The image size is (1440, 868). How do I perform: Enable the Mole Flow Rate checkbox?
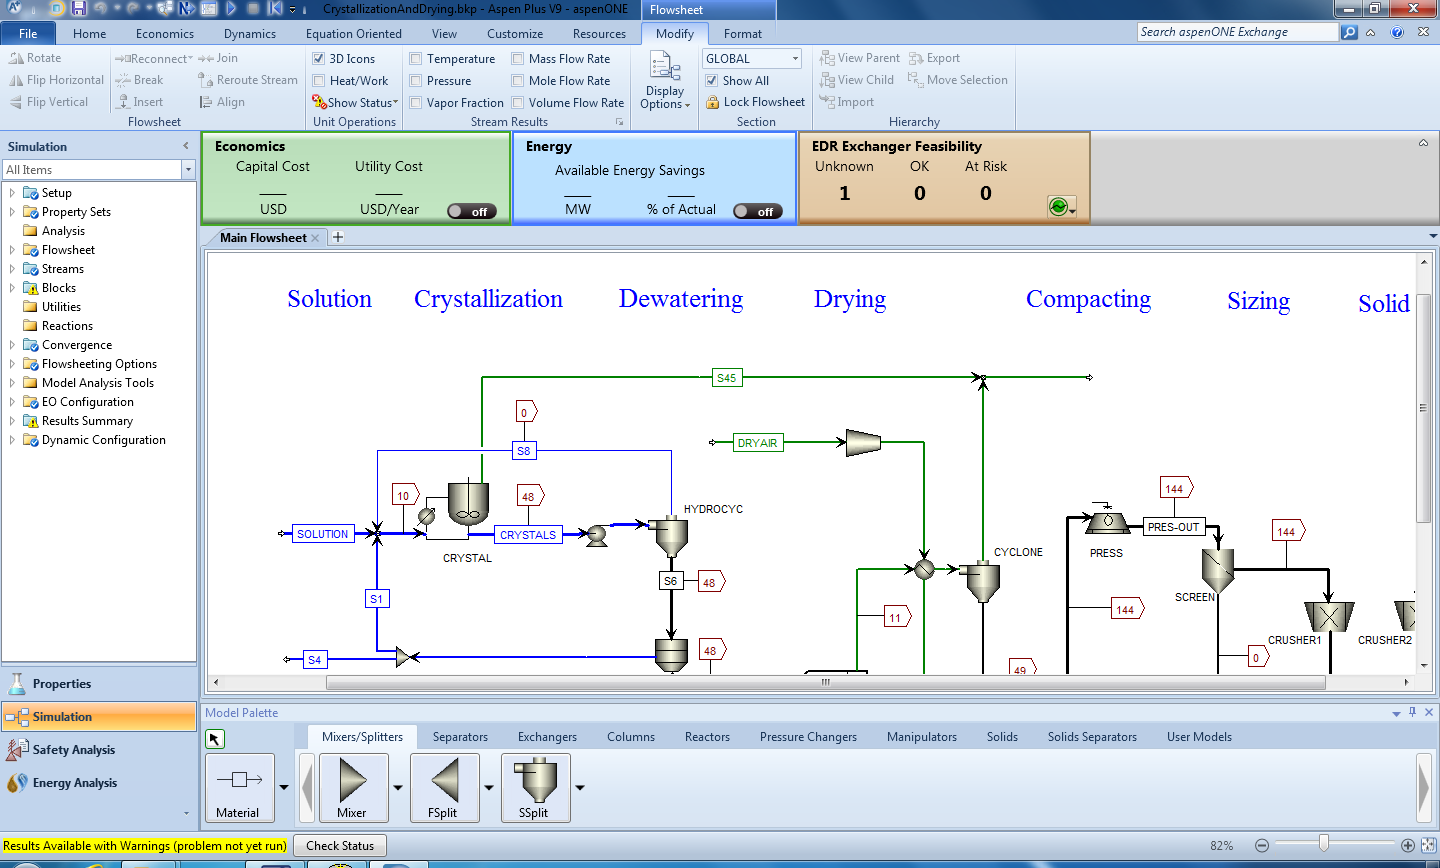coord(518,81)
